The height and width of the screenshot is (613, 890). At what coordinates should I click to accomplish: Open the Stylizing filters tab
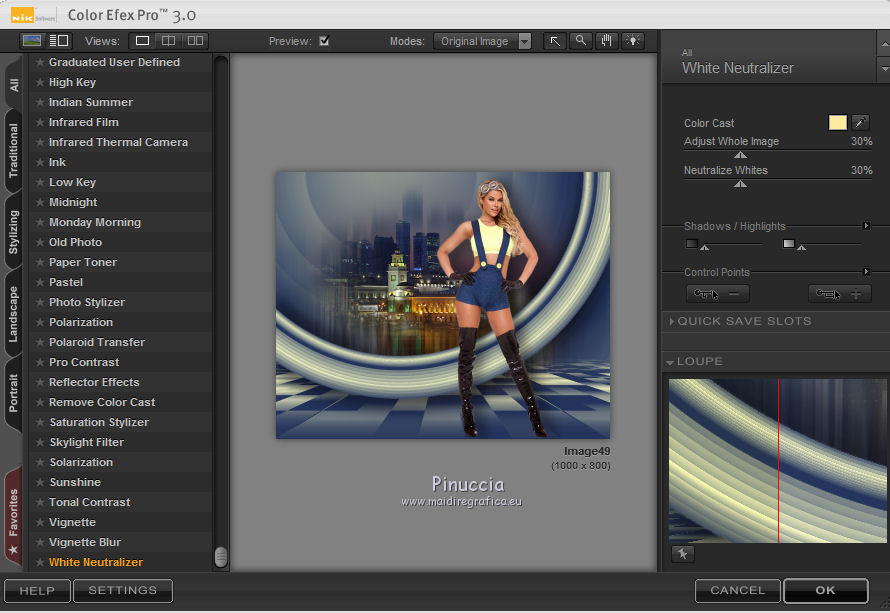(14, 232)
